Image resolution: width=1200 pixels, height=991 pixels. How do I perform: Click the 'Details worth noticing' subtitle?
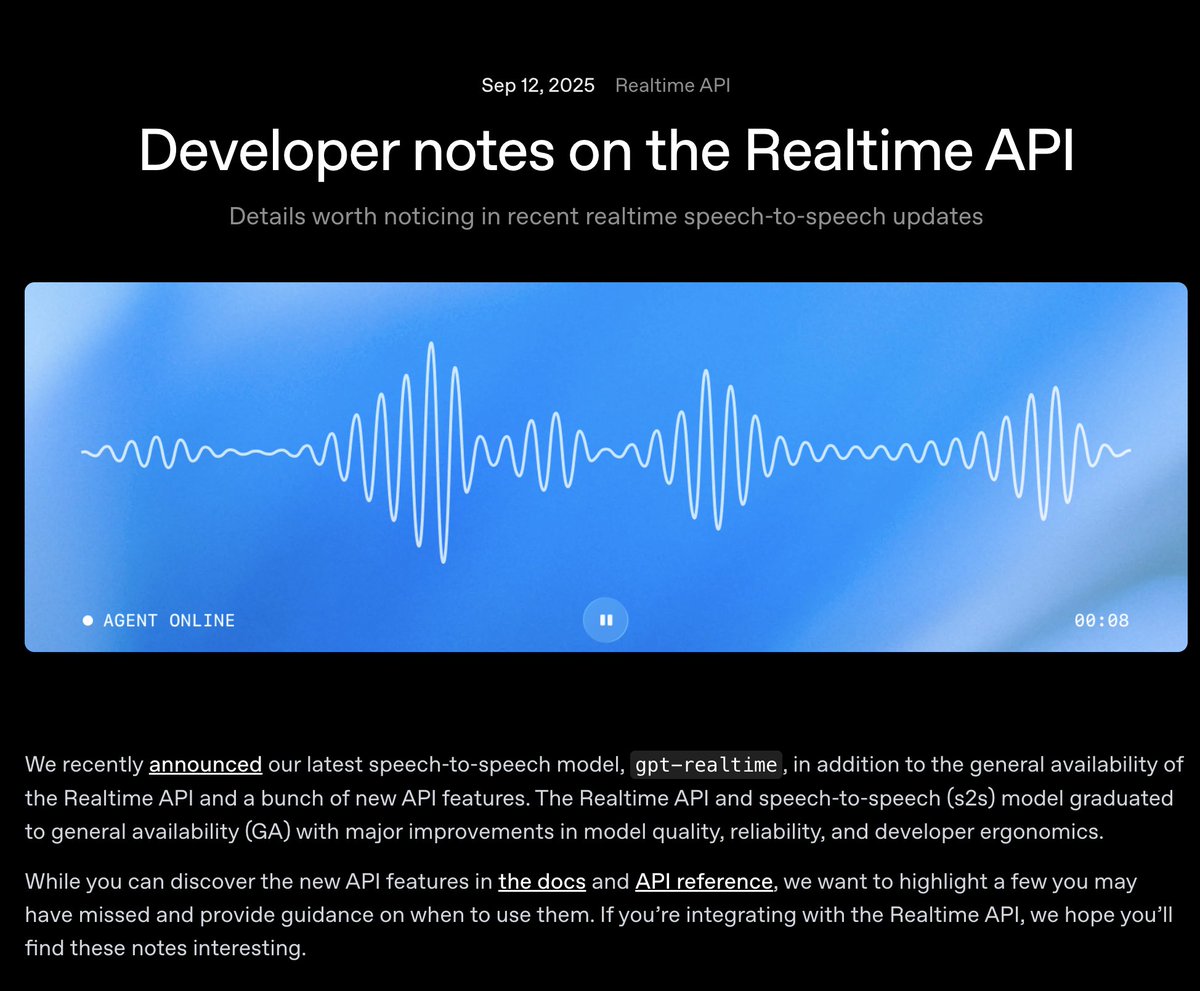click(605, 216)
